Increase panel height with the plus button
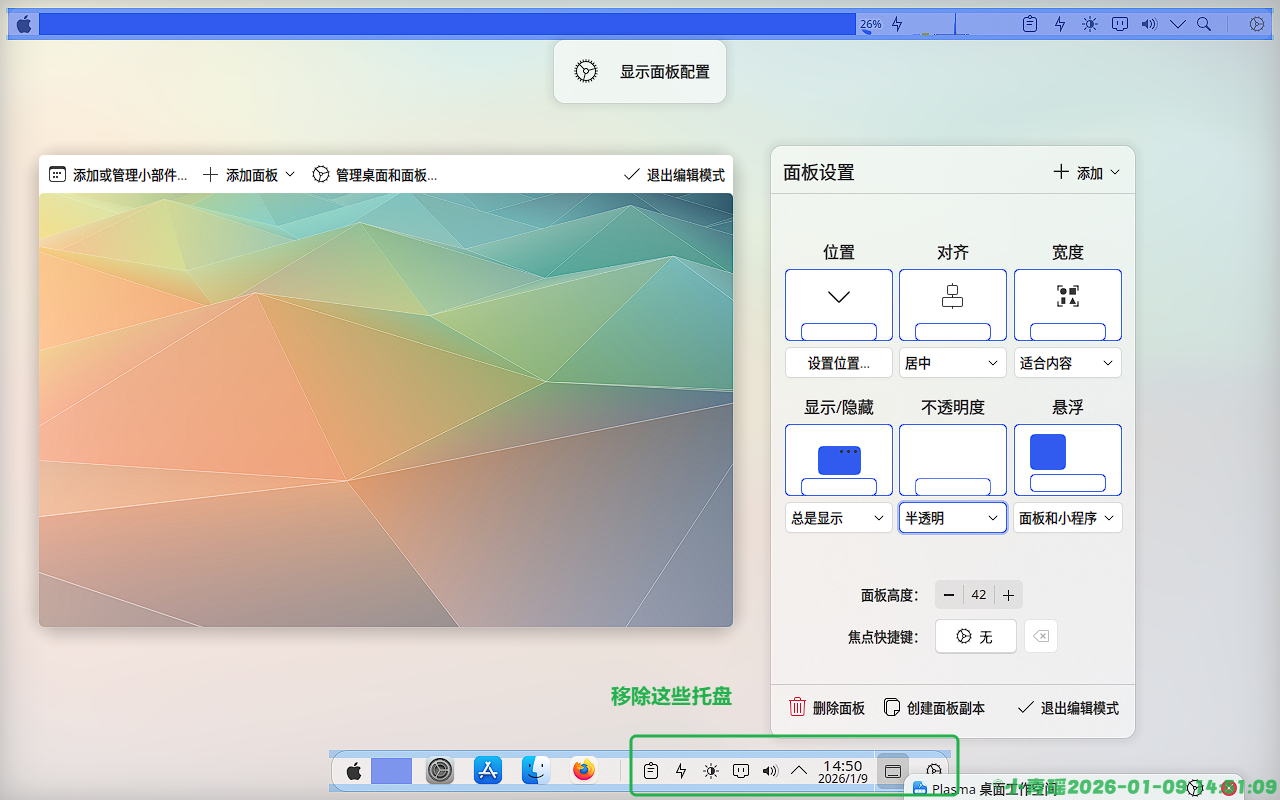Image resolution: width=1280 pixels, height=800 pixels. tap(1008, 595)
